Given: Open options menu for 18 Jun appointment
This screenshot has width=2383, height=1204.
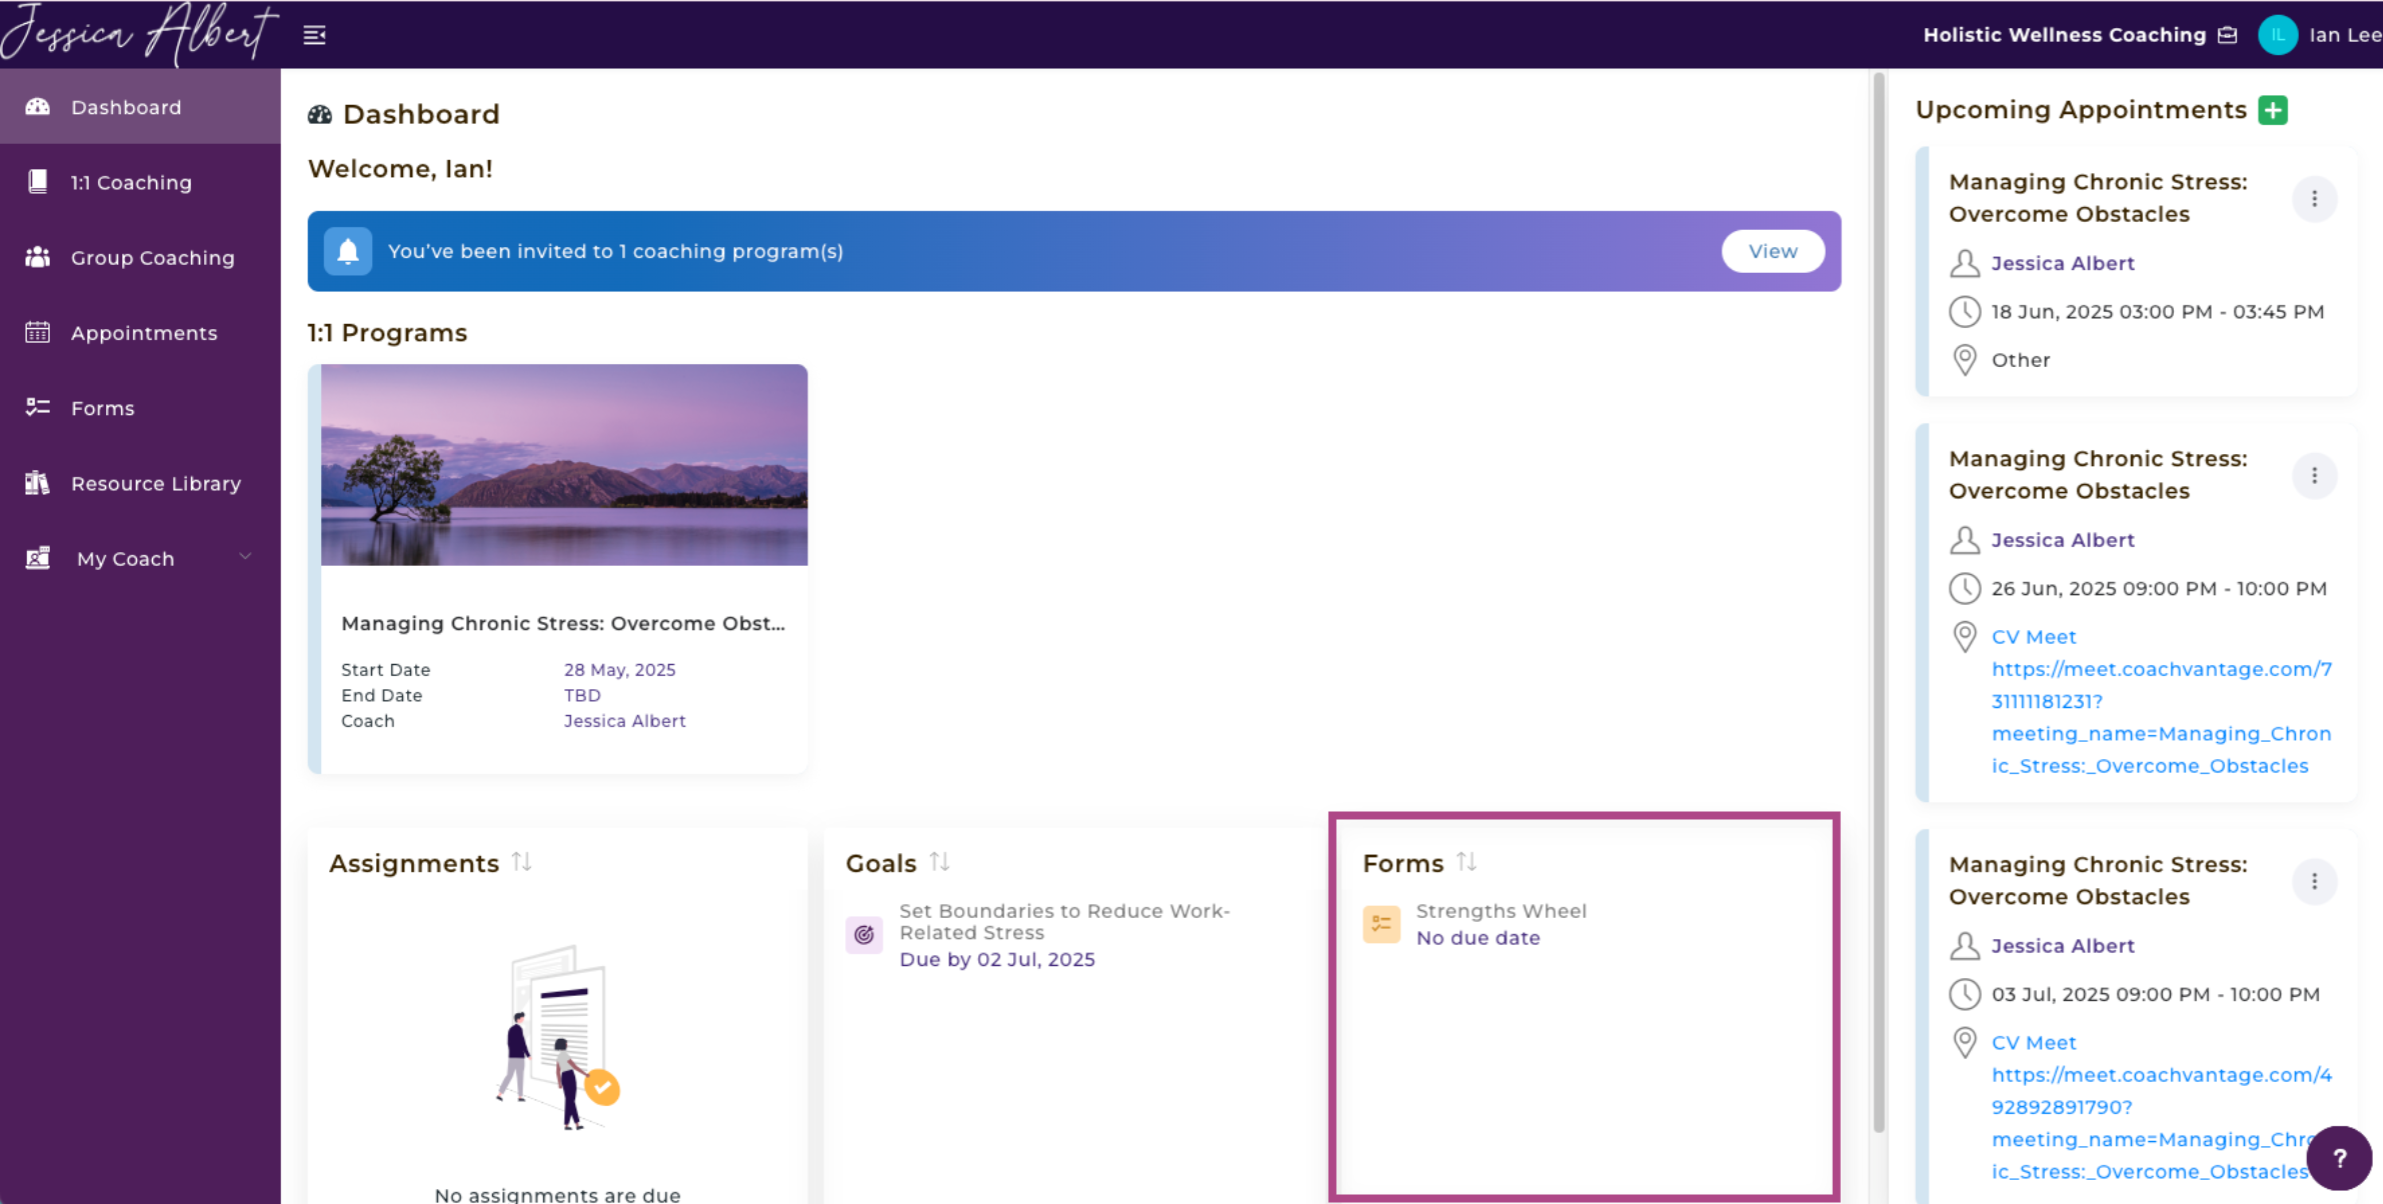Looking at the screenshot, I should click(2314, 199).
